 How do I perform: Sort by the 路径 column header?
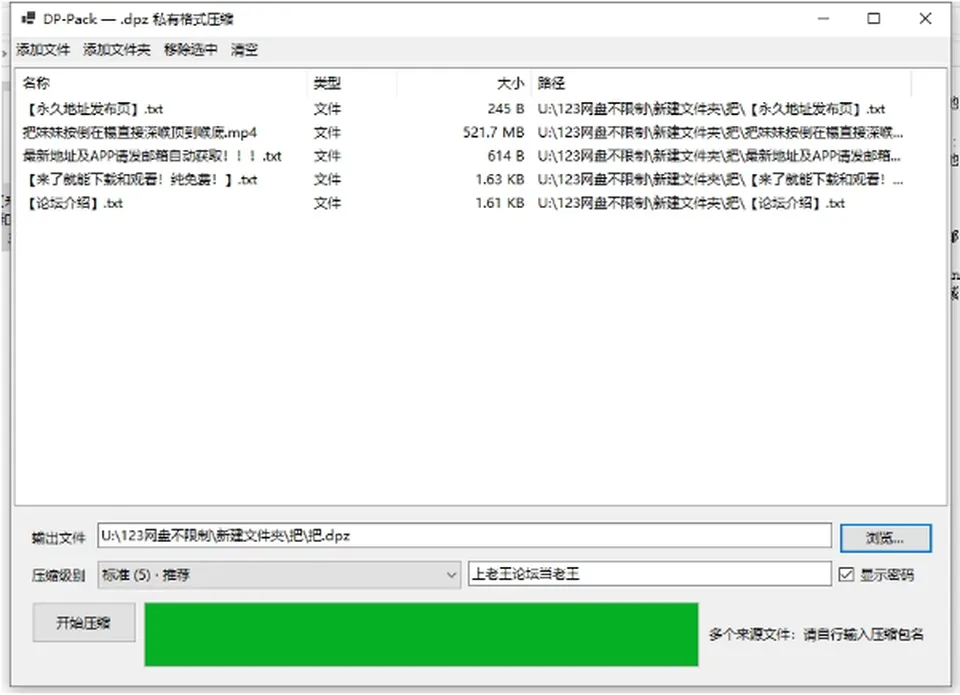pos(721,83)
